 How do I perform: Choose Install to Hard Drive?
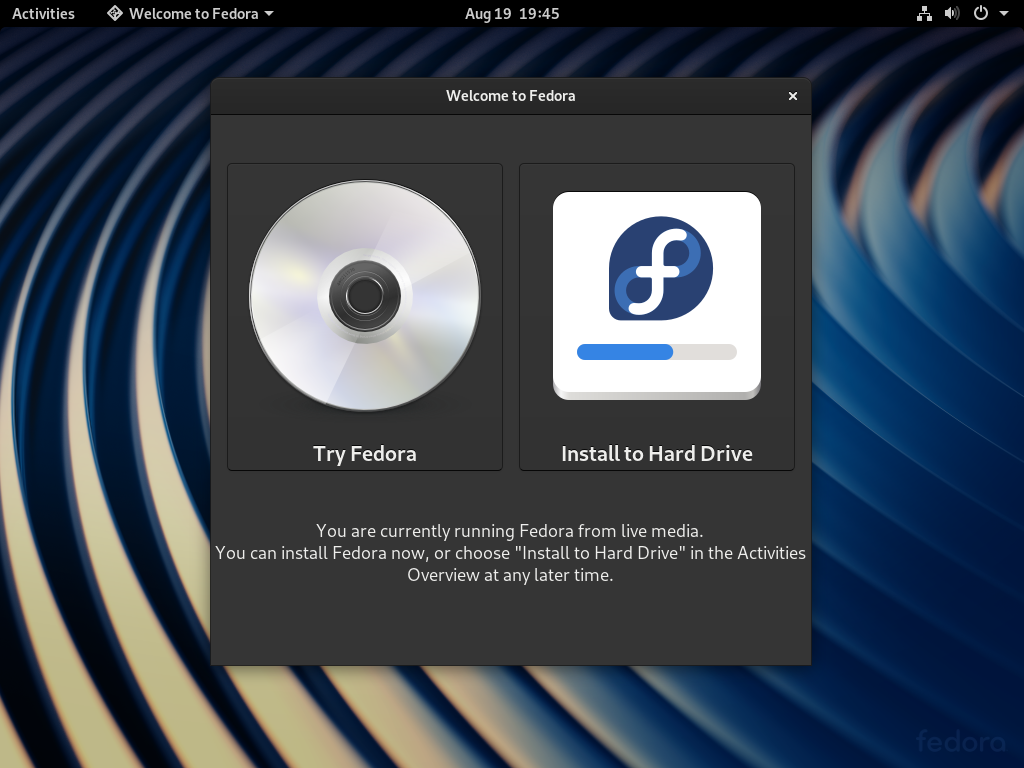(656, 317)
